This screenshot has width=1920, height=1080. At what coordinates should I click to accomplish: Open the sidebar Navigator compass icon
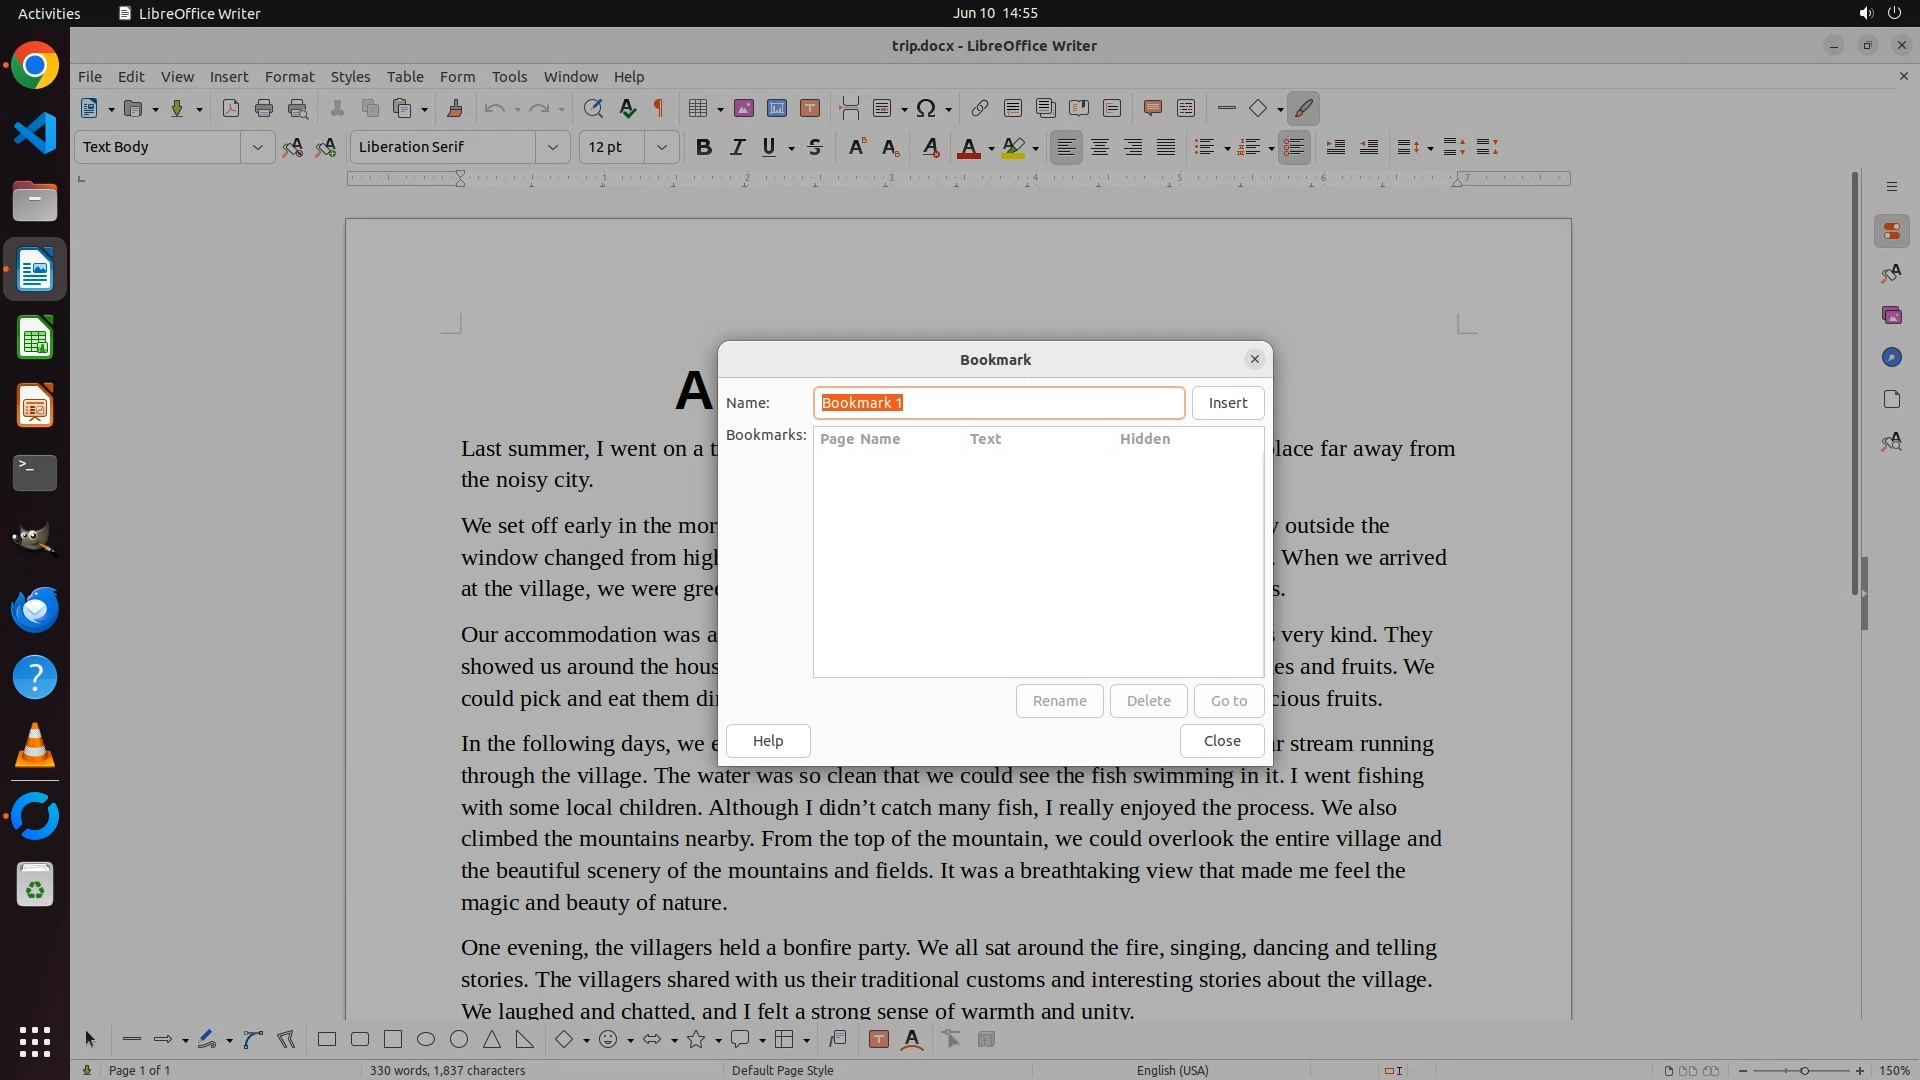1891,357
